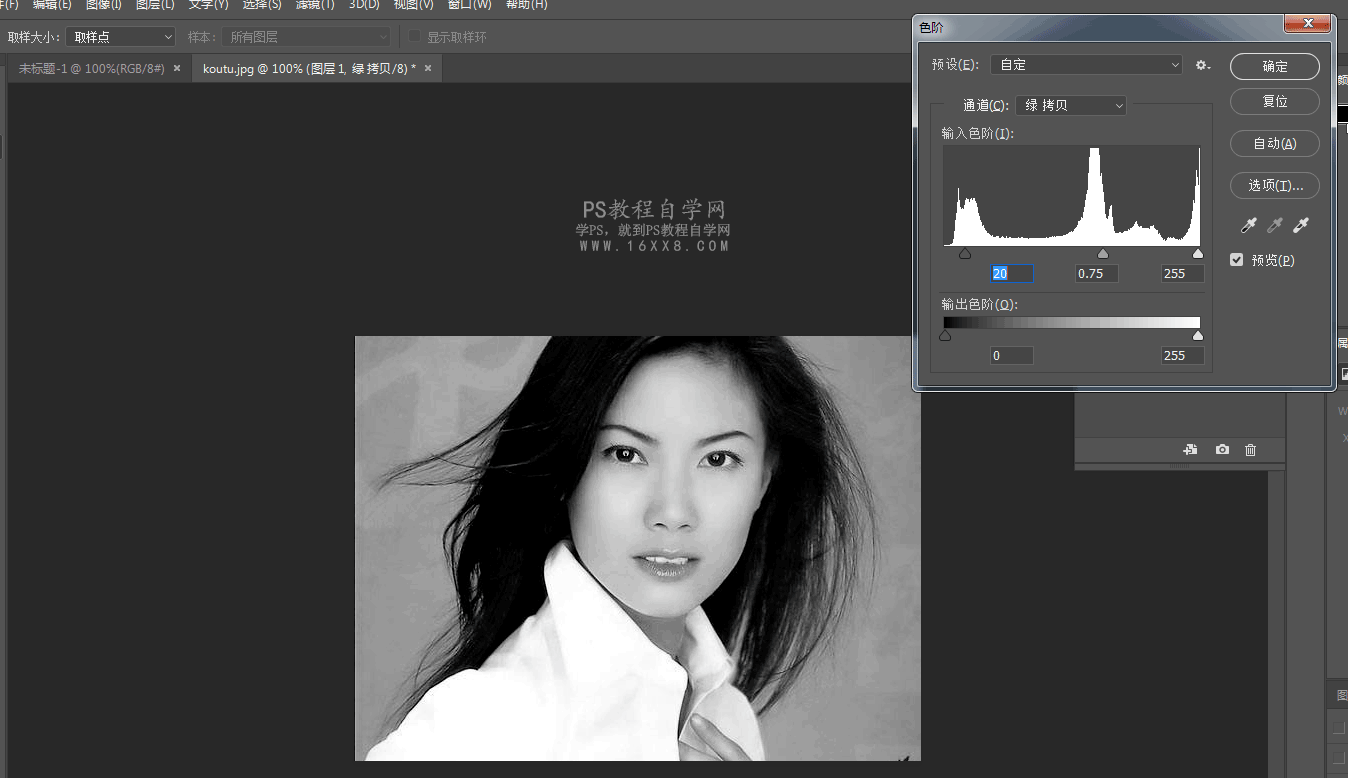
Task: Open the 编辑(E) menu
Action: (51, 4)
